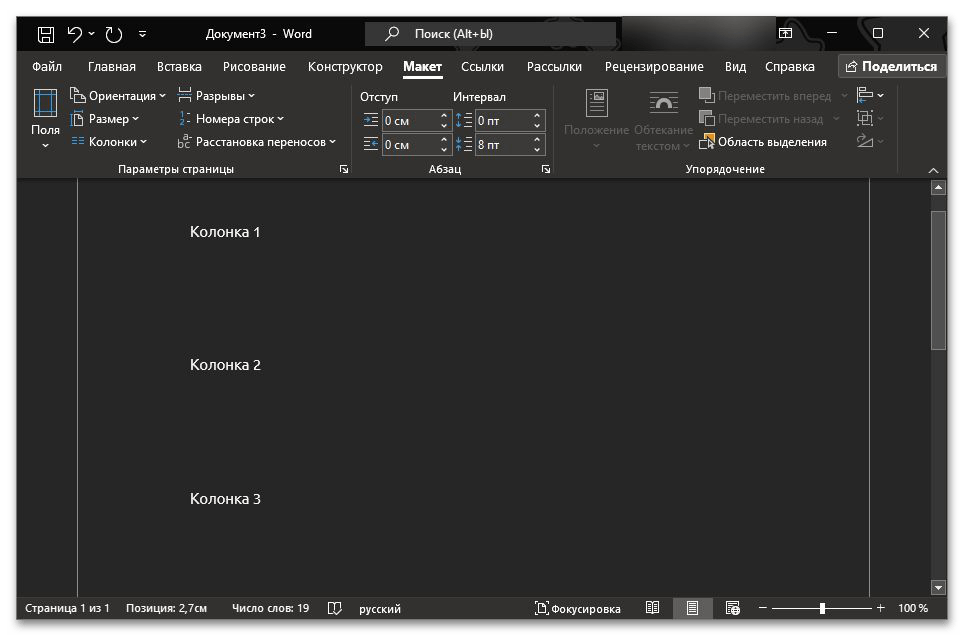Open Область выделения selection pane
This screenshot has width=964, height=636.
[765, 142]
